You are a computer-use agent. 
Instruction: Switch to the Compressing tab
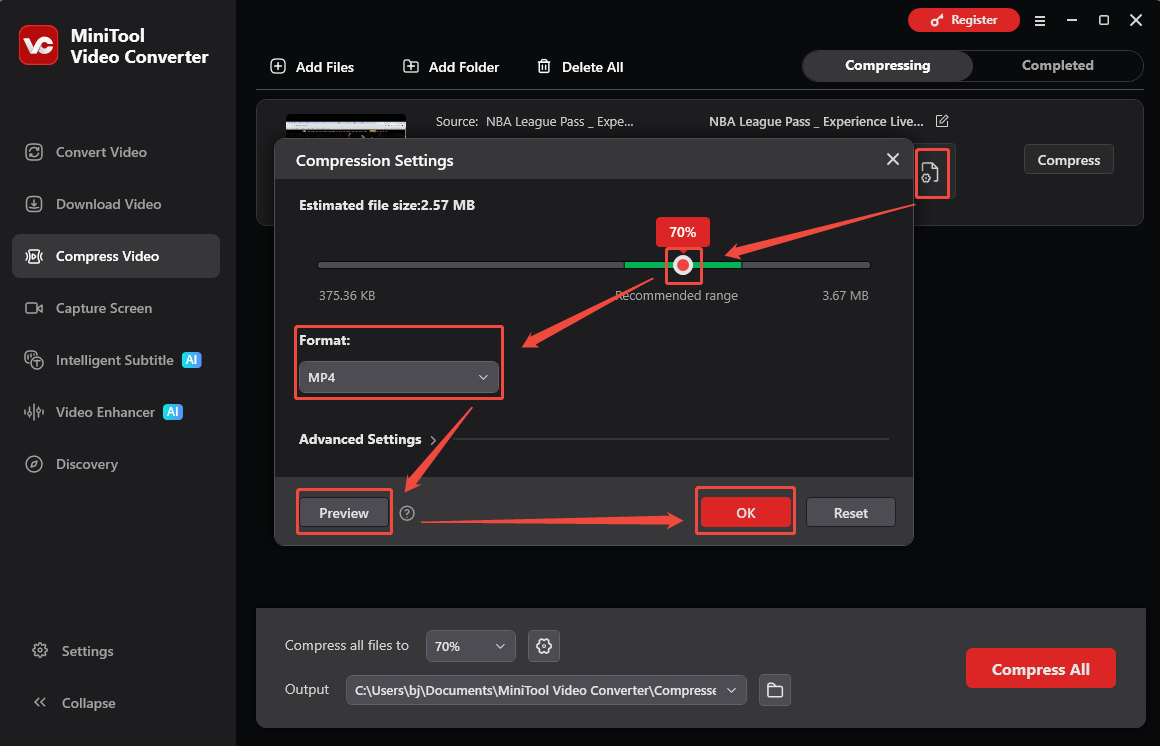pos(888,66)
